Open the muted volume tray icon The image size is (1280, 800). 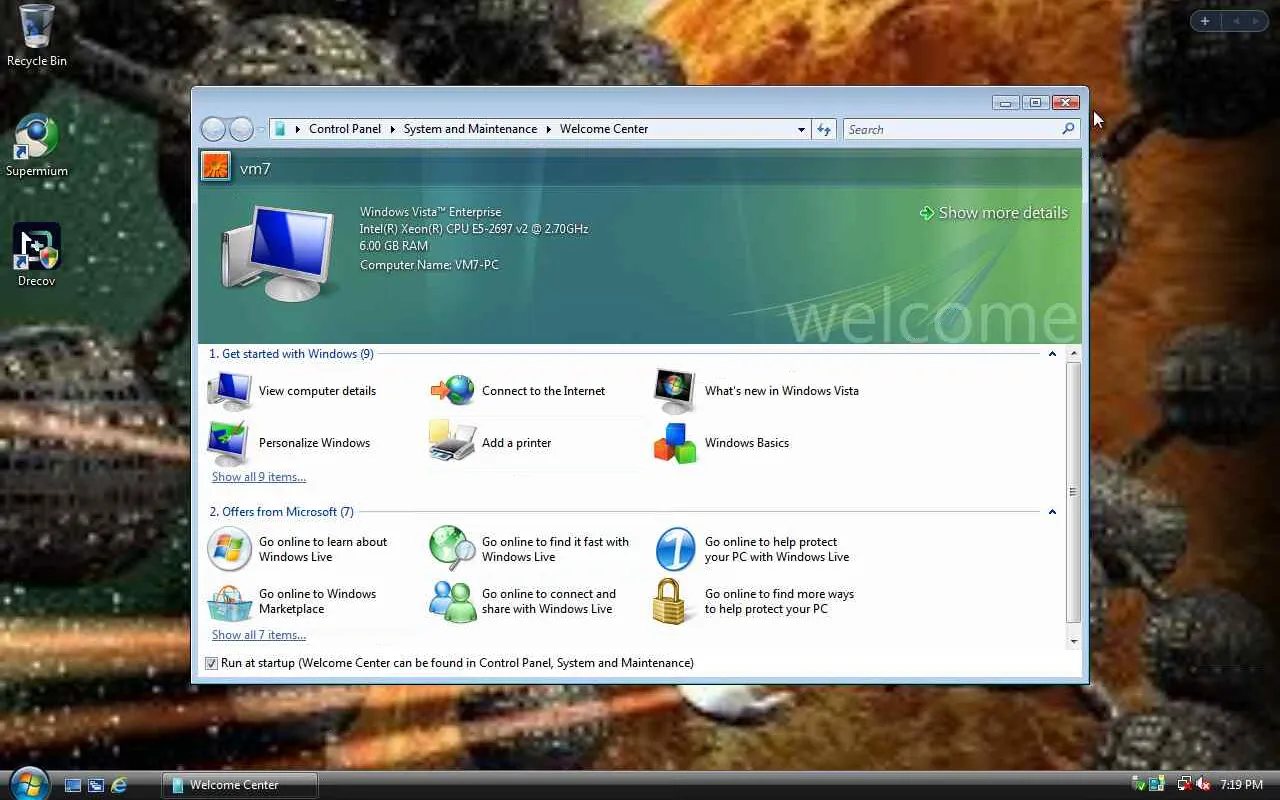coord(1203,785)
